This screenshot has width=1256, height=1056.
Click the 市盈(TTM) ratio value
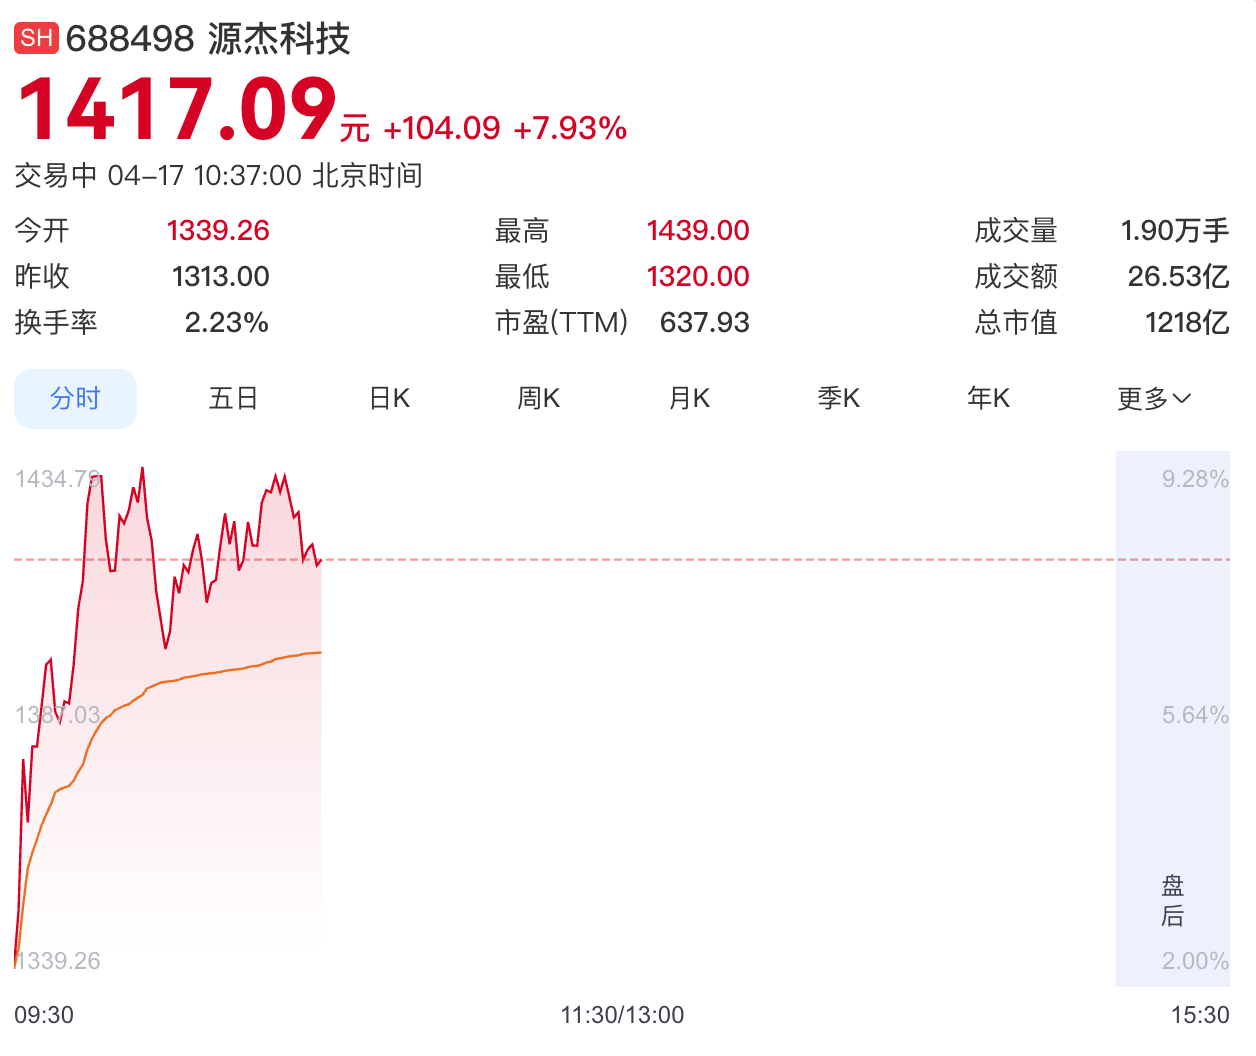pos(704,322)
